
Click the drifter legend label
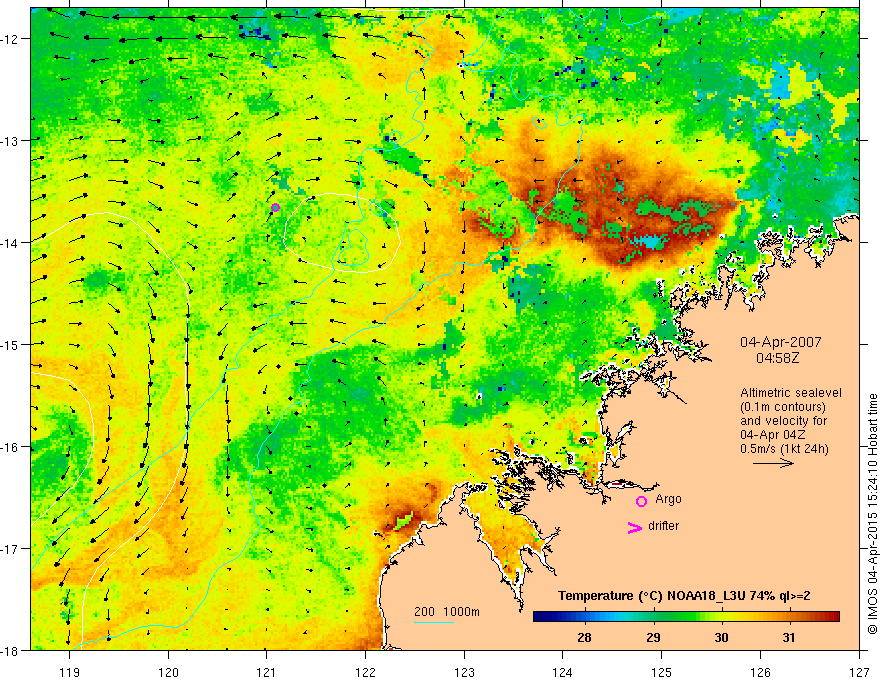[663, 526]
